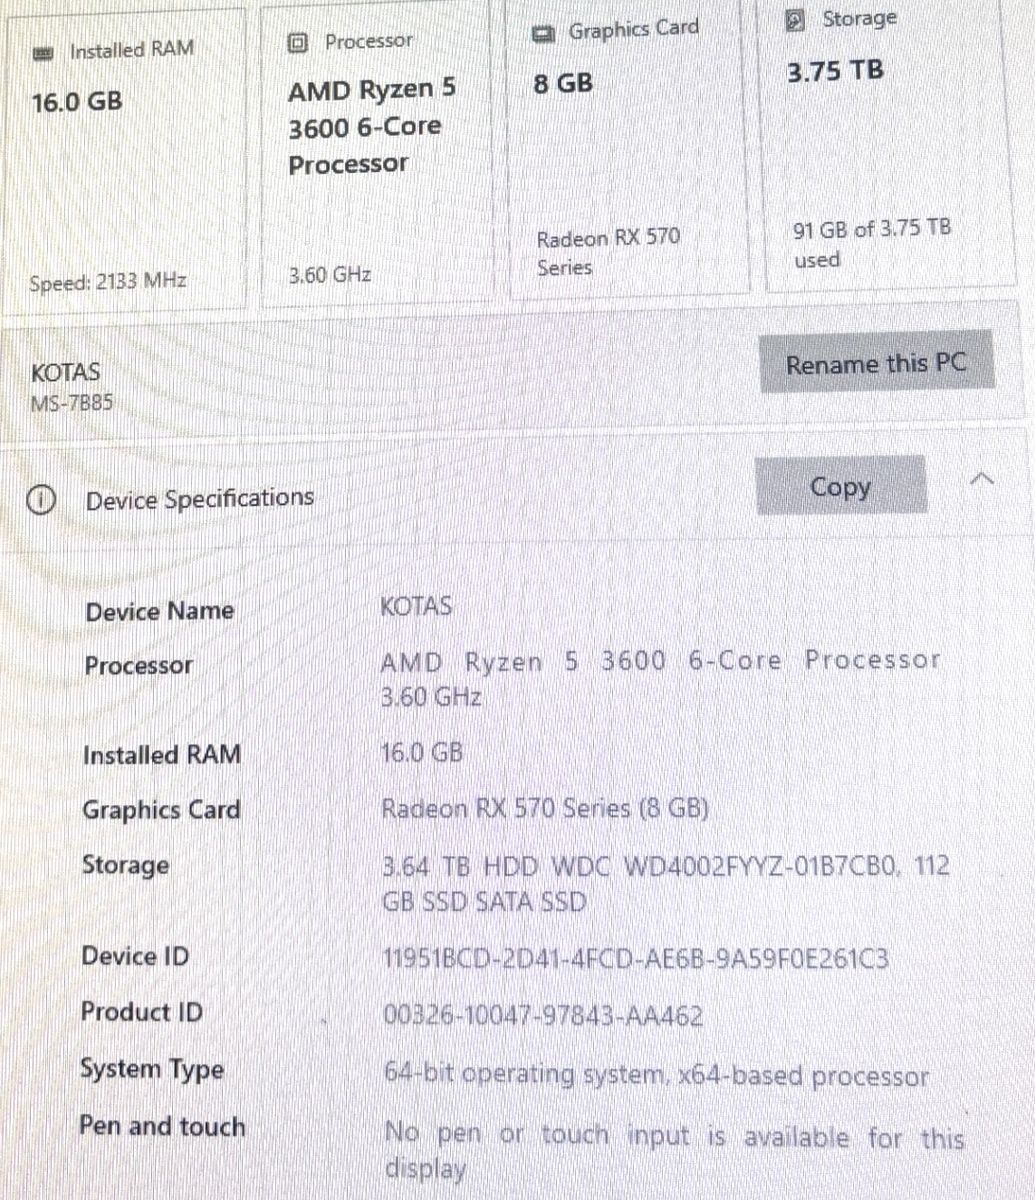Select the KOTAS value beside Device Name
This screenshot has width=1035, height=1200.
click(416, 607)
